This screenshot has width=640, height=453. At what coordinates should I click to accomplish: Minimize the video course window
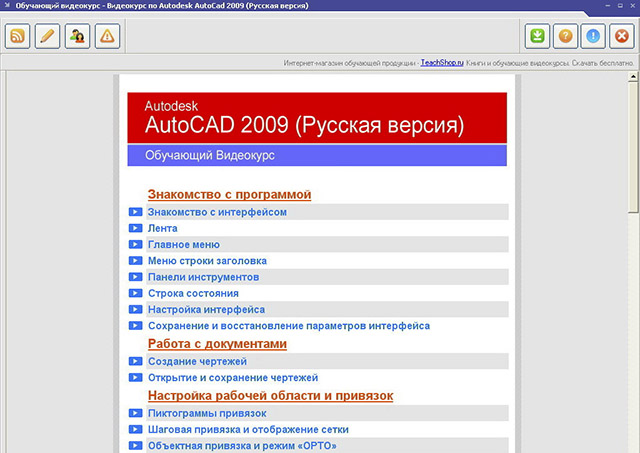(x=608, y=6)
